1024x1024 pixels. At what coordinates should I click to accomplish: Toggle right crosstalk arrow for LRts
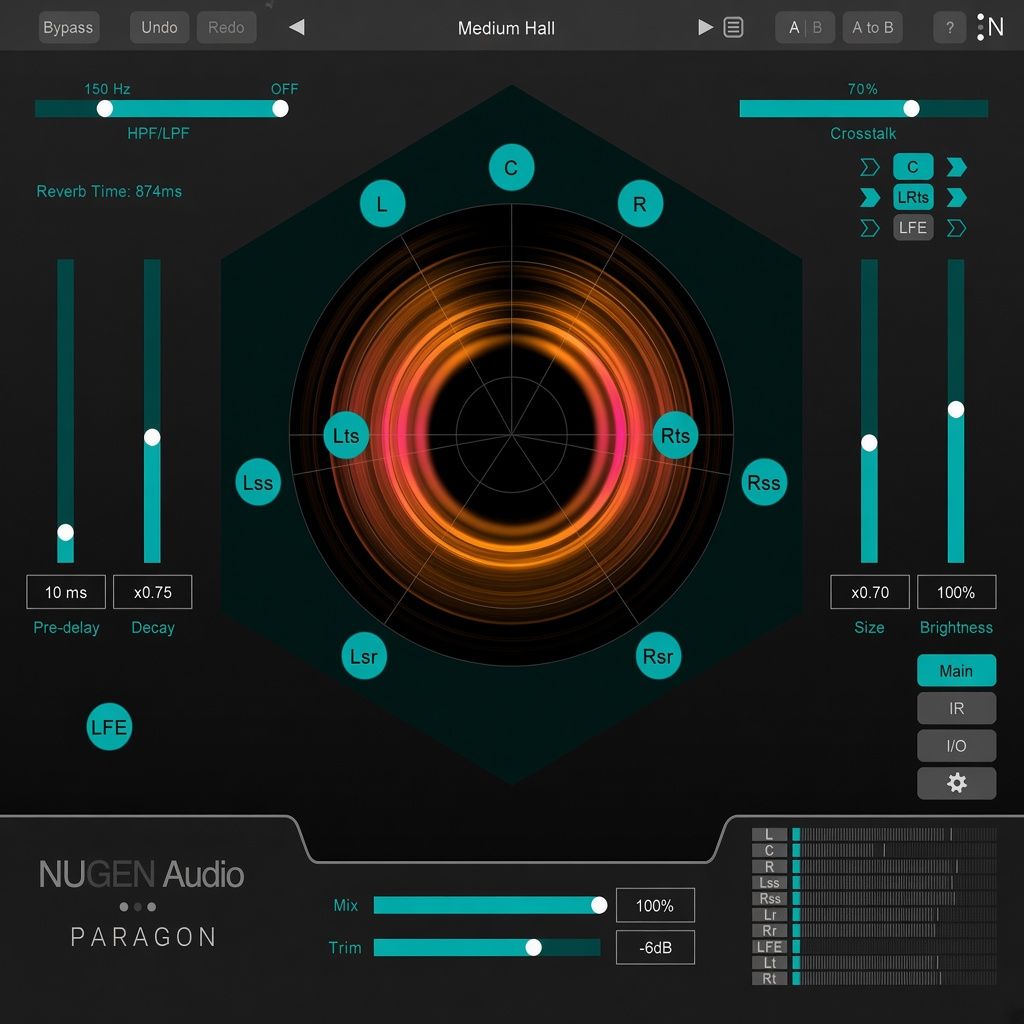click(956, 197)
